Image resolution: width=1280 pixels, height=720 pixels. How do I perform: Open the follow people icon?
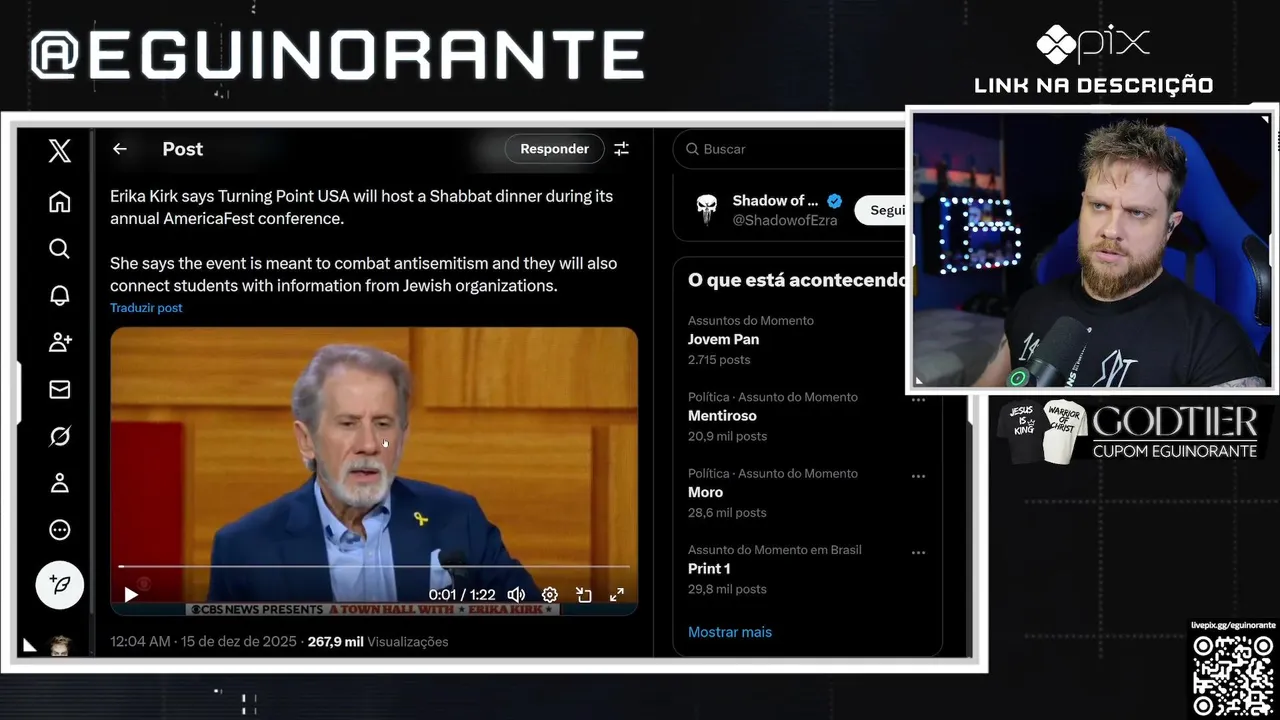[59, 342]
